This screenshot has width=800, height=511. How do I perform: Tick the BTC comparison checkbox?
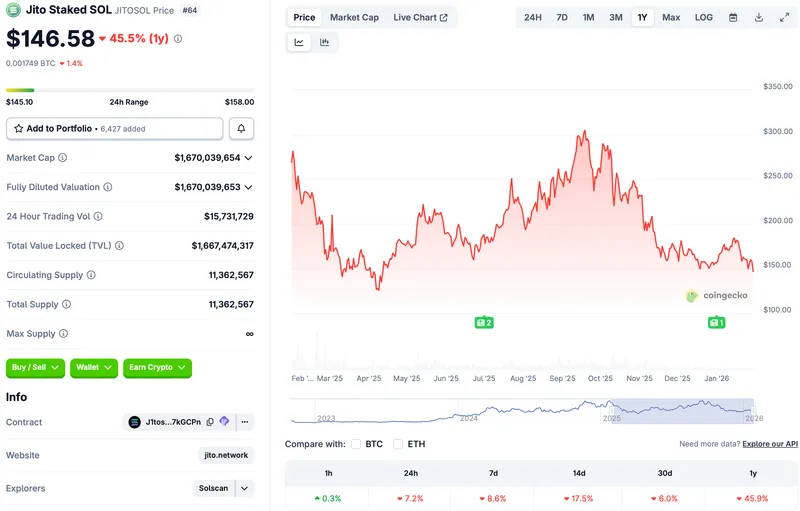tap(356, 444)
